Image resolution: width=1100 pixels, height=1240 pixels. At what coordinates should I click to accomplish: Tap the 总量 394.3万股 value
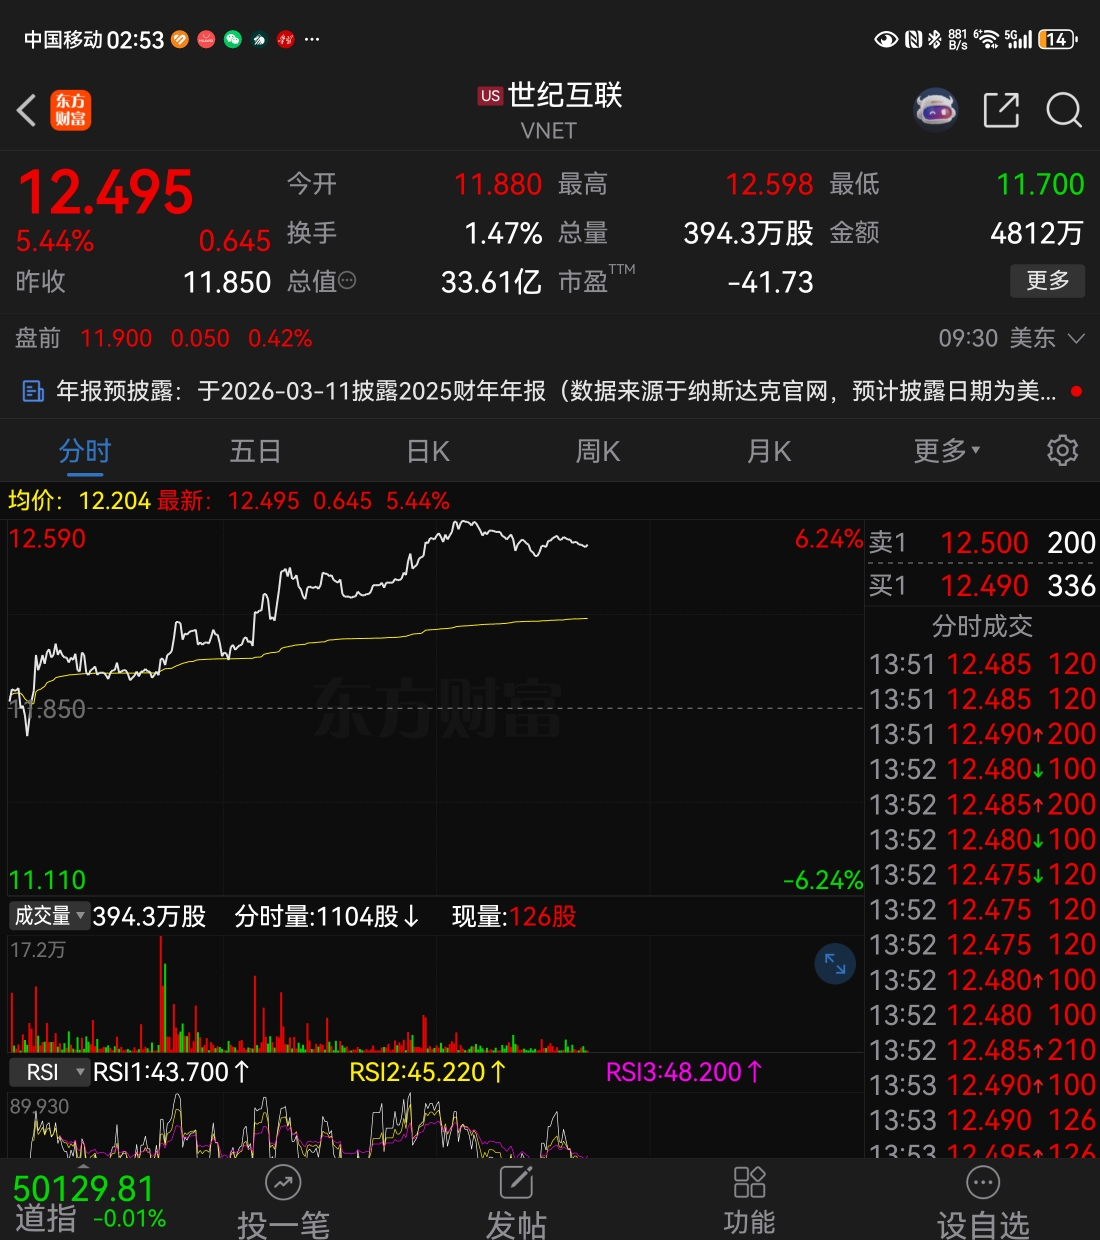748,233
